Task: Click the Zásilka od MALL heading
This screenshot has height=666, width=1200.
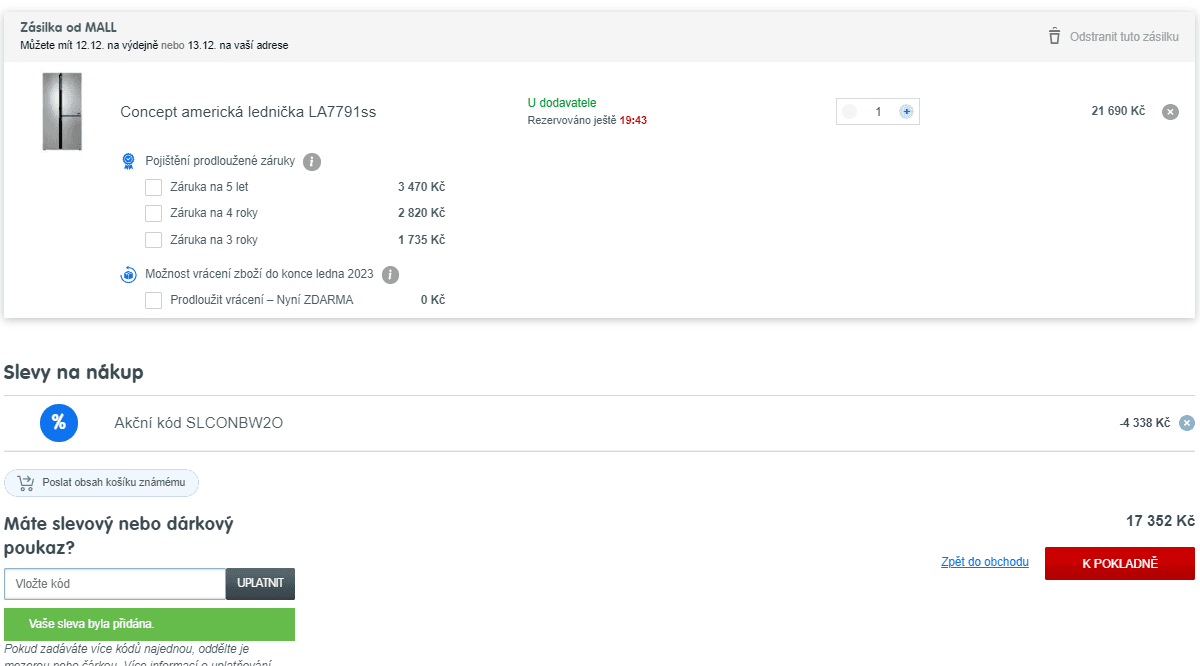Action: (69, 27)
